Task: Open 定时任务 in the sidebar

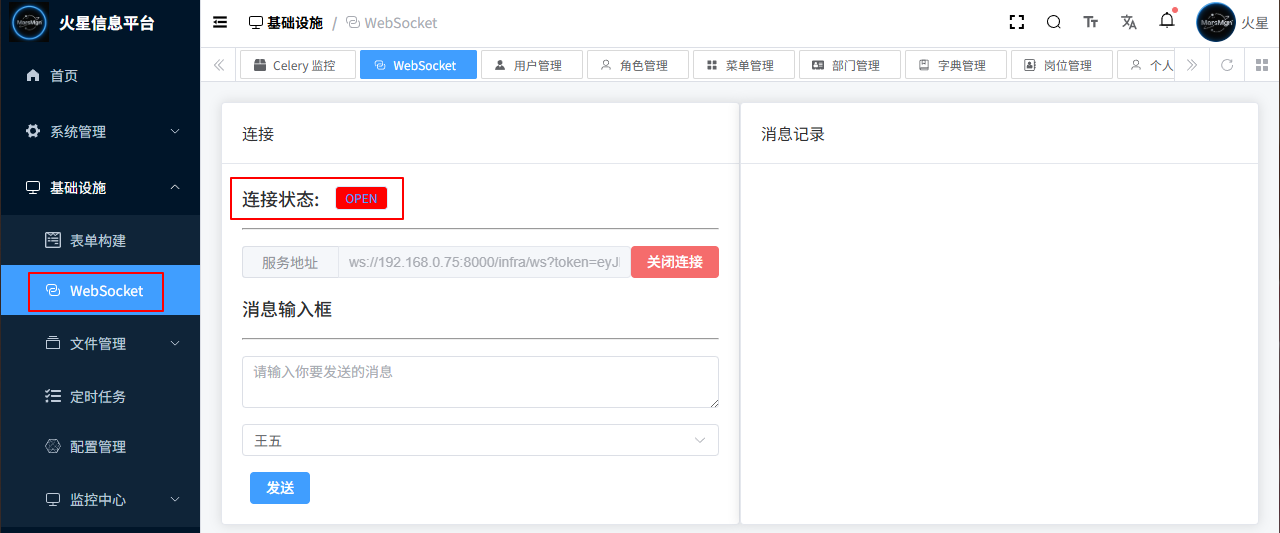Action: [x=97, y=396]
